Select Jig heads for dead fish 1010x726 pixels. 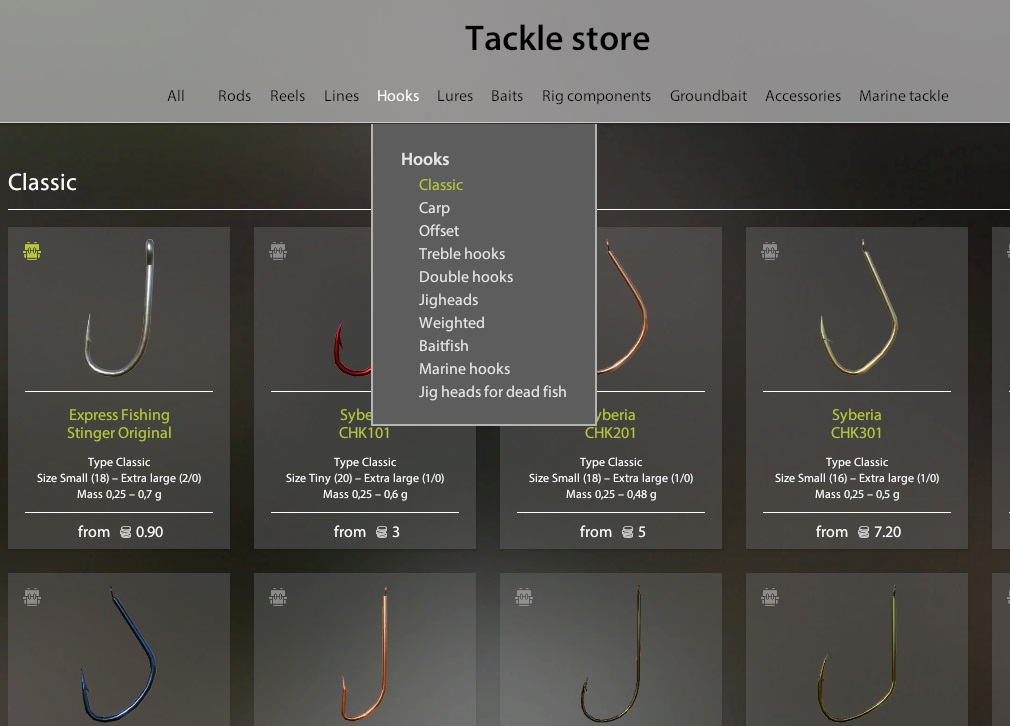tap(493, 392)
